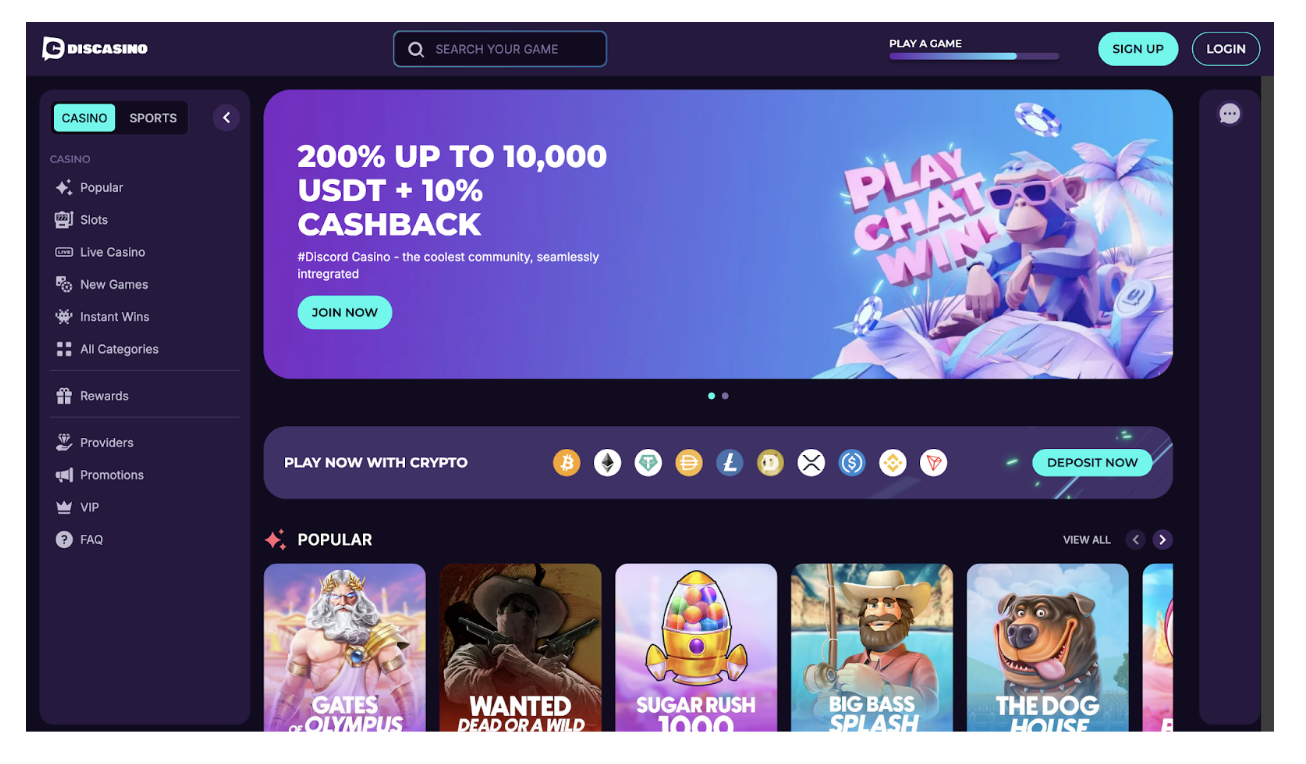Click the Tron coin icon

[x=933, y=463]
